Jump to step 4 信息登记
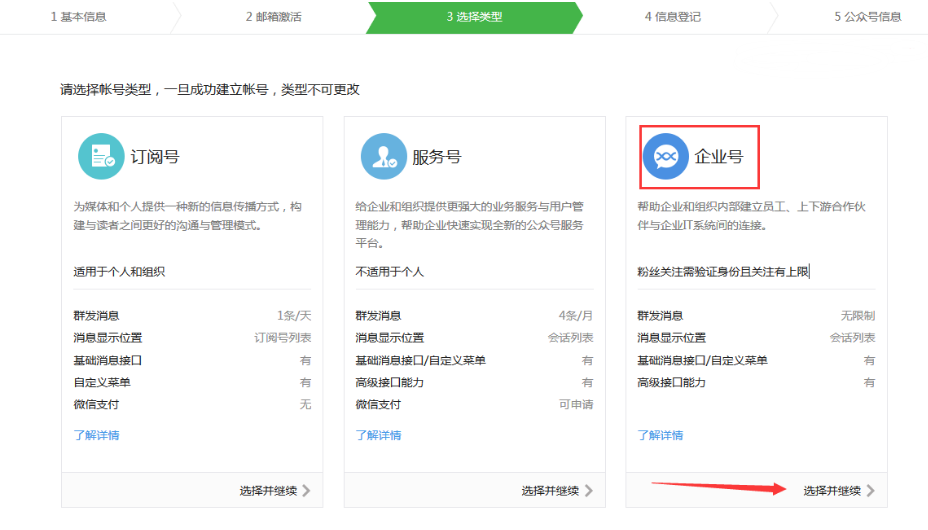The width and height of the screenshot is (928, 530). pos(672,17)
